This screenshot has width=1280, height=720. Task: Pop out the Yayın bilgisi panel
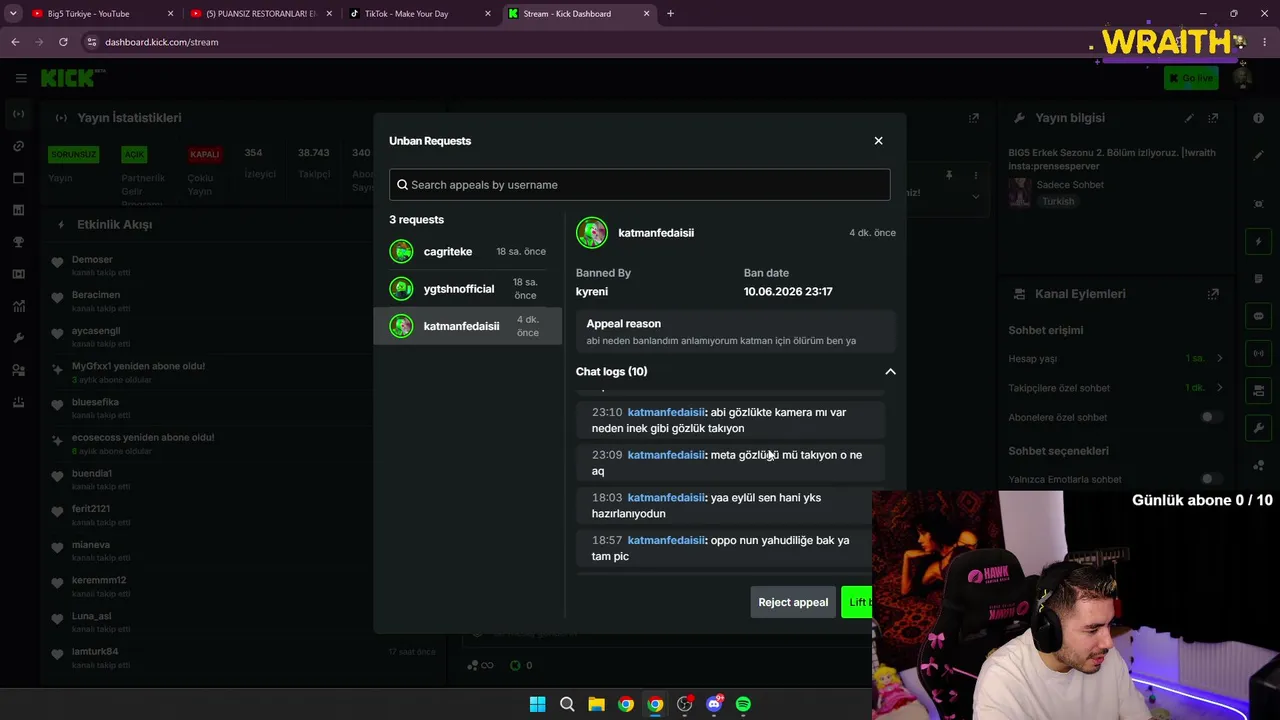[1213, 118]
